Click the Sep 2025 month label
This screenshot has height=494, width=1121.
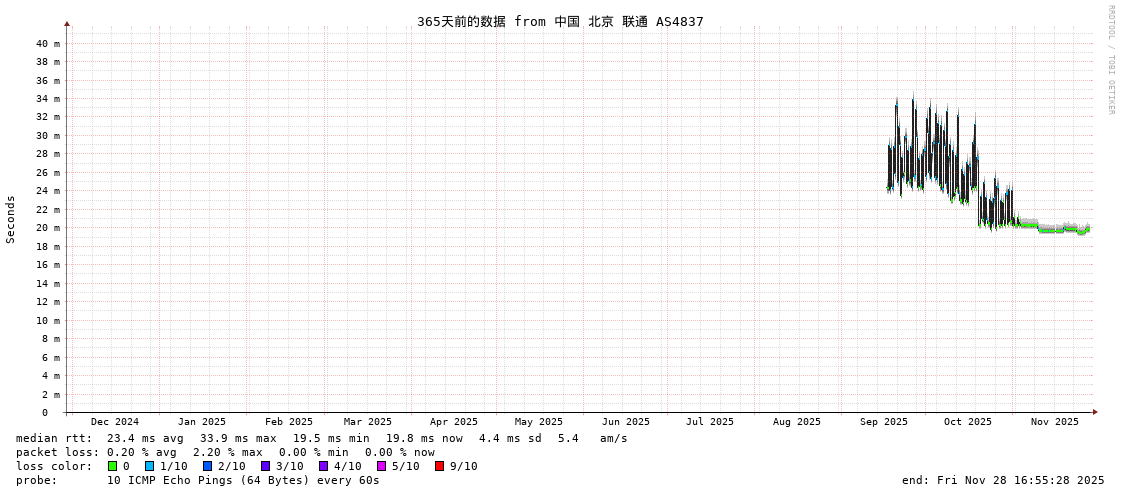coord(883,422)
